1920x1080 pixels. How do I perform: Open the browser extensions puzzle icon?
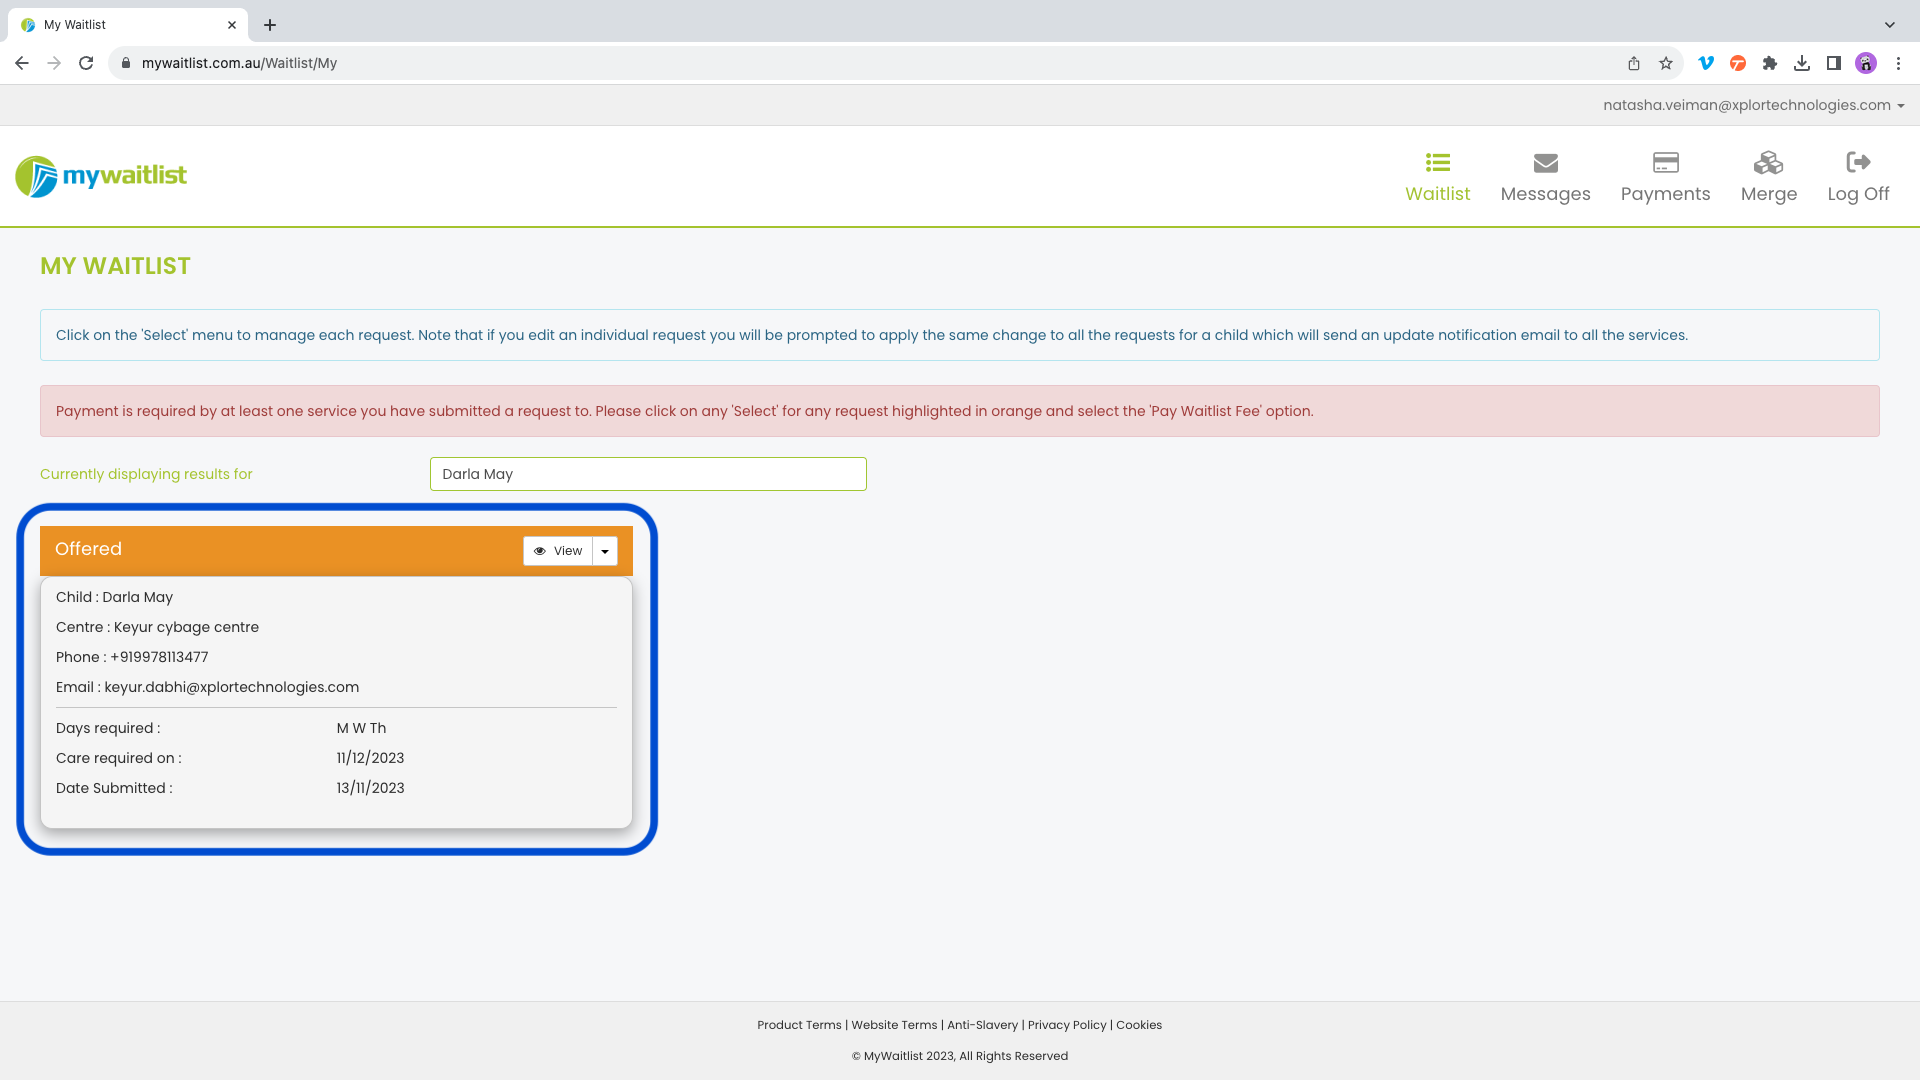(1770, 63)
